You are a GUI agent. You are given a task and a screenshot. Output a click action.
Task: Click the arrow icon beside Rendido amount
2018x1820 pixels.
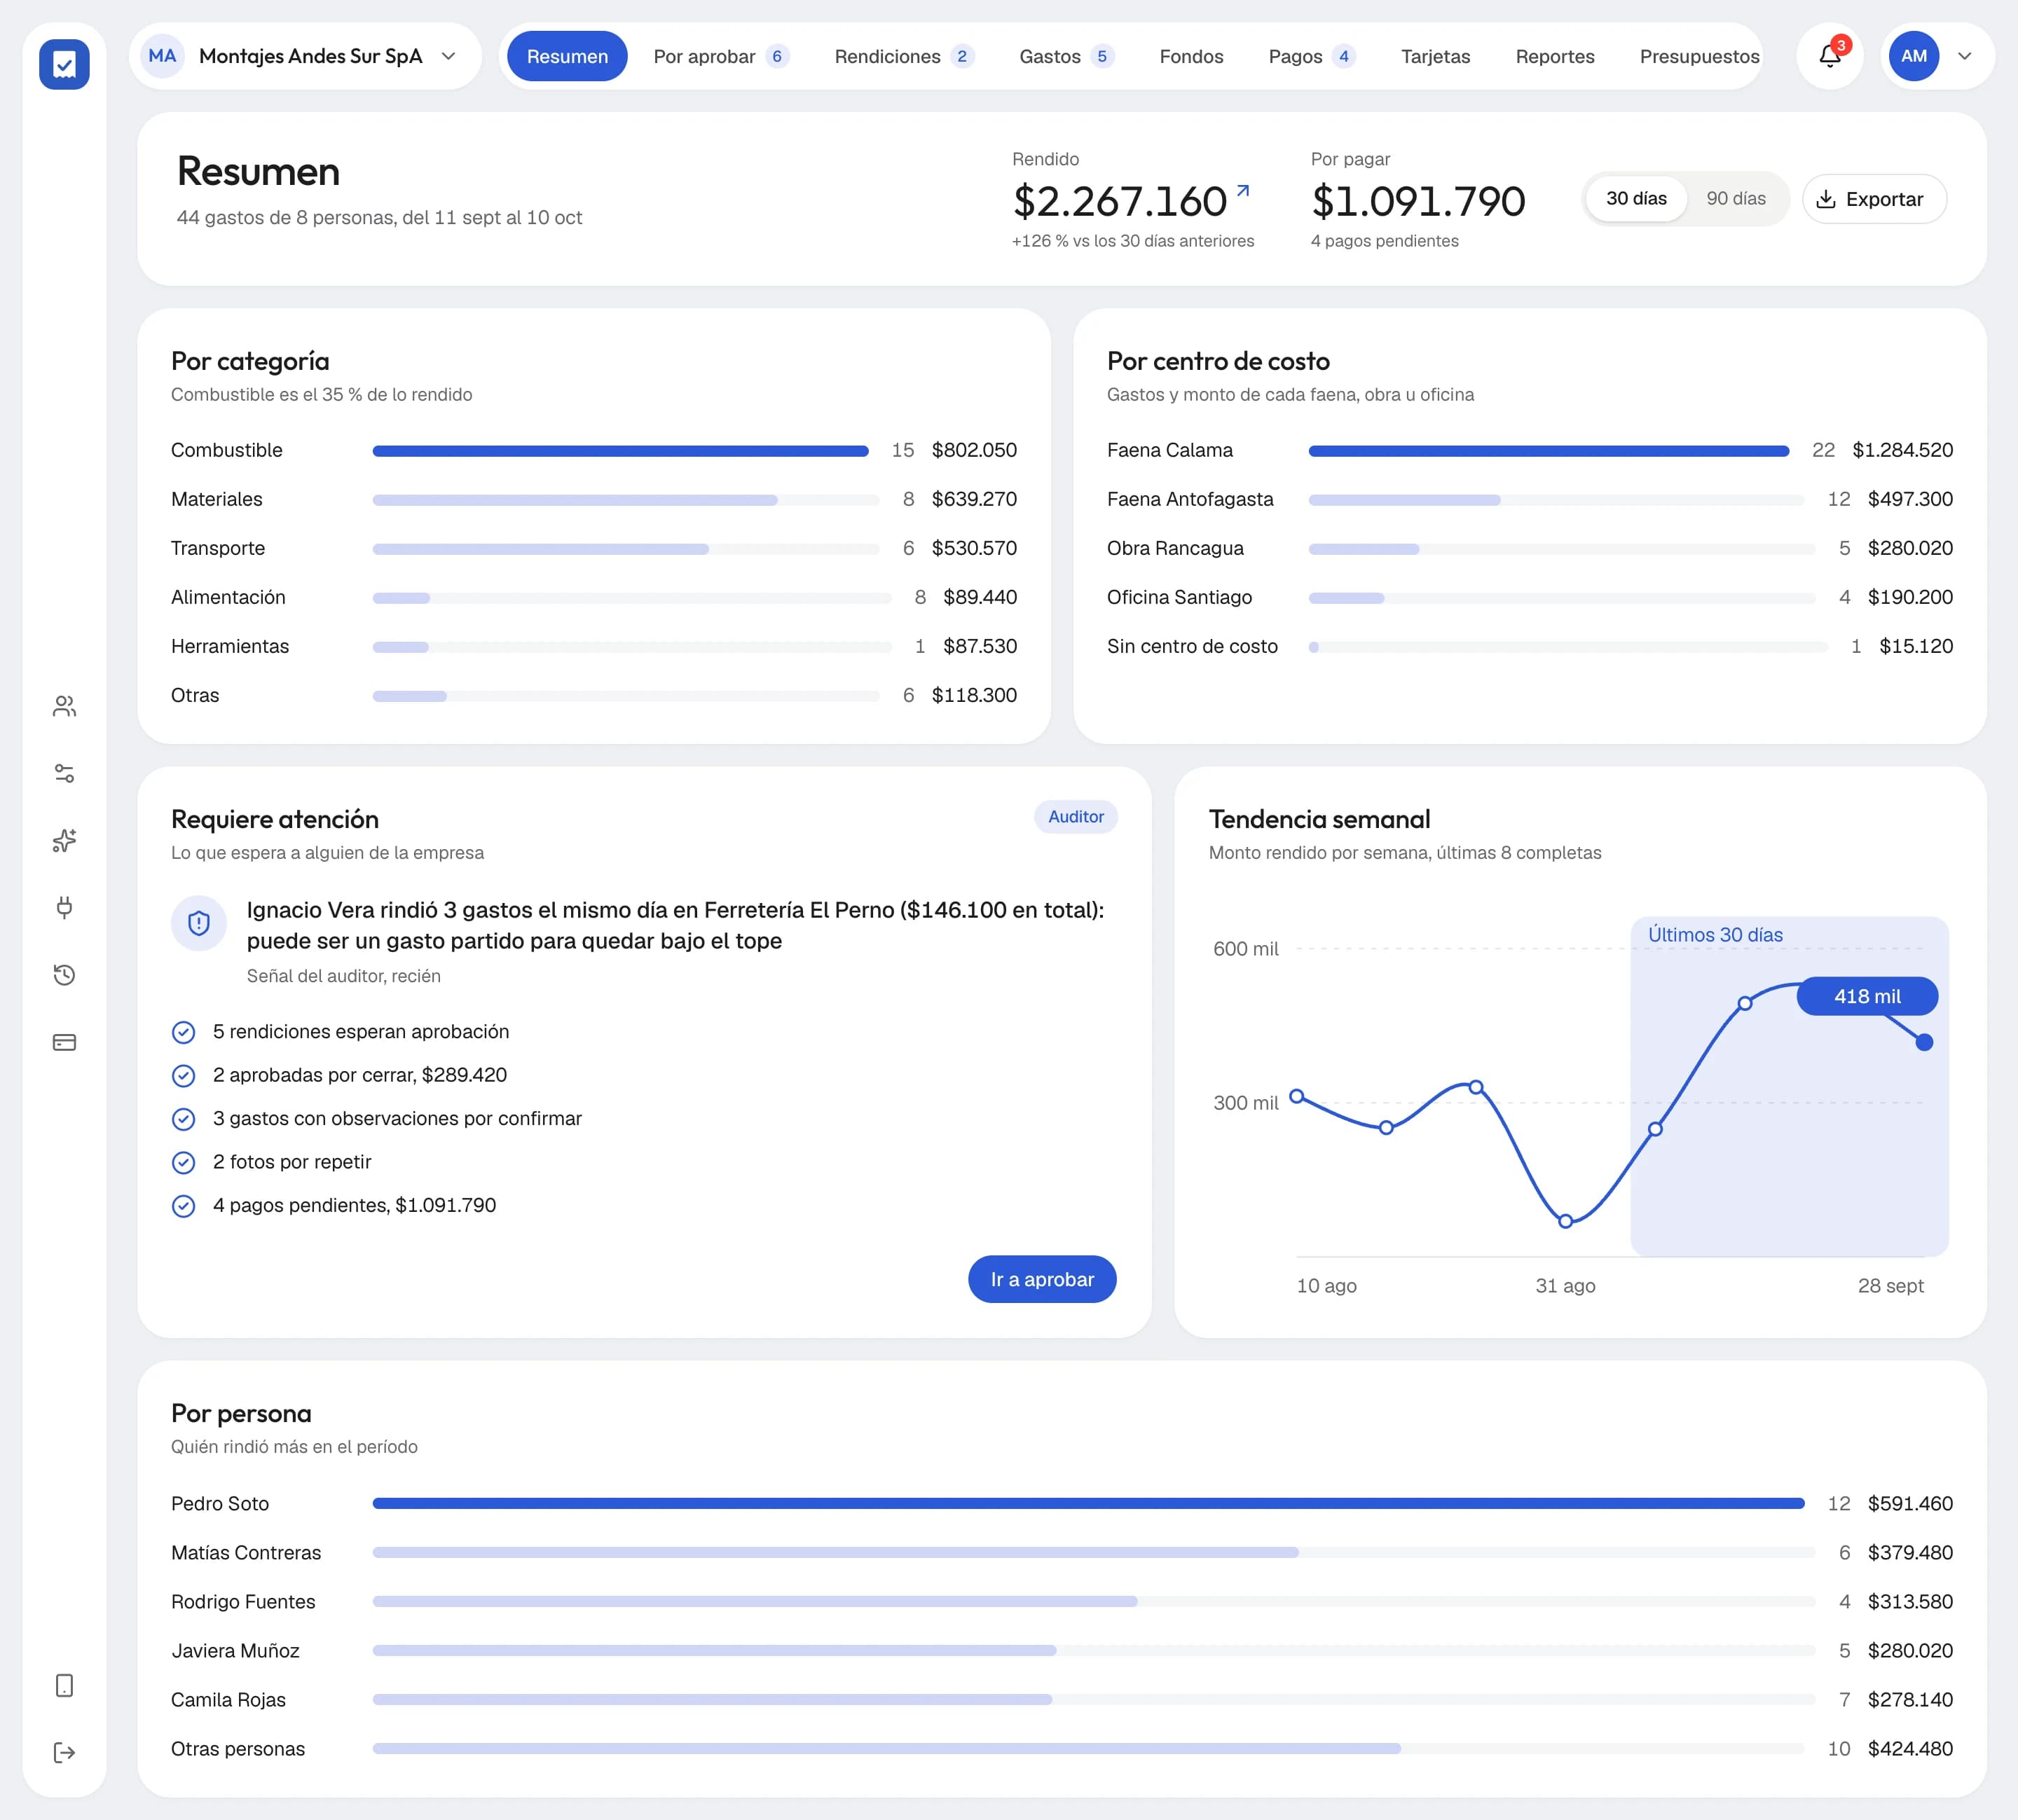click(1243, 190)
